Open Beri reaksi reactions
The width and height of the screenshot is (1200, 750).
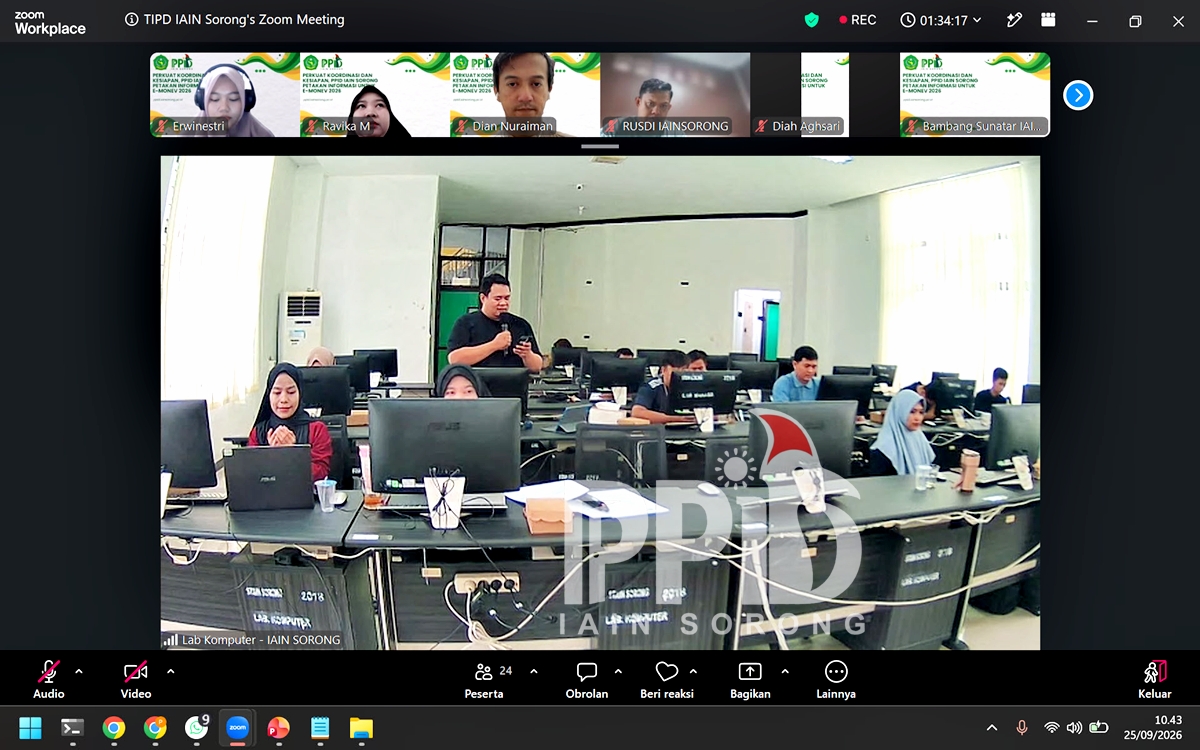667,679
